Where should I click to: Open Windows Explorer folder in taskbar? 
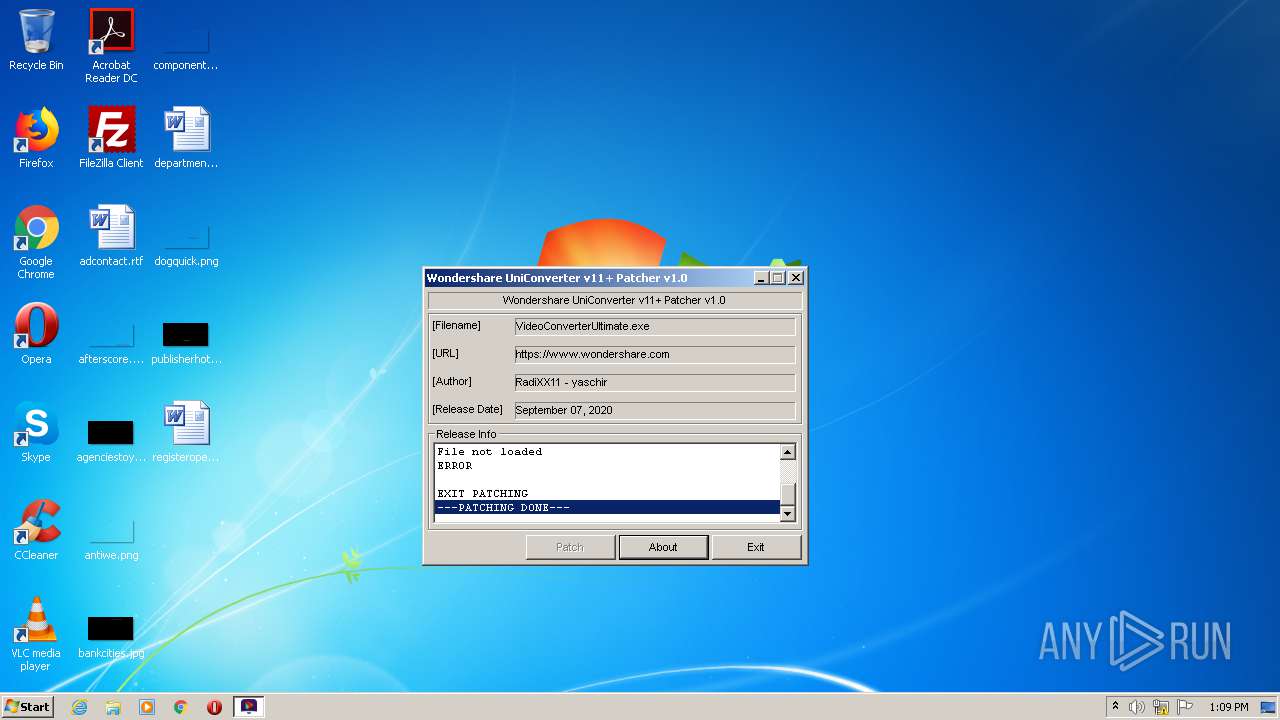113,707
